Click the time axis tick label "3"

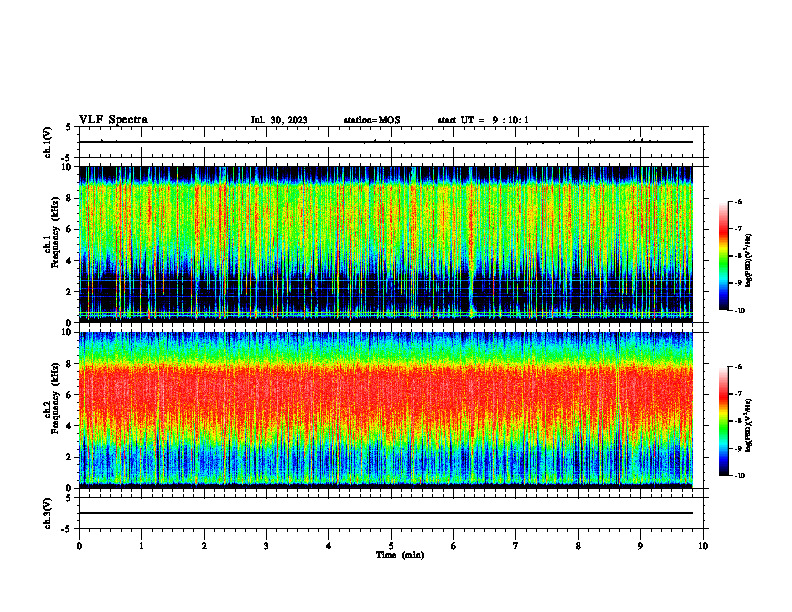tap(266, 546)
